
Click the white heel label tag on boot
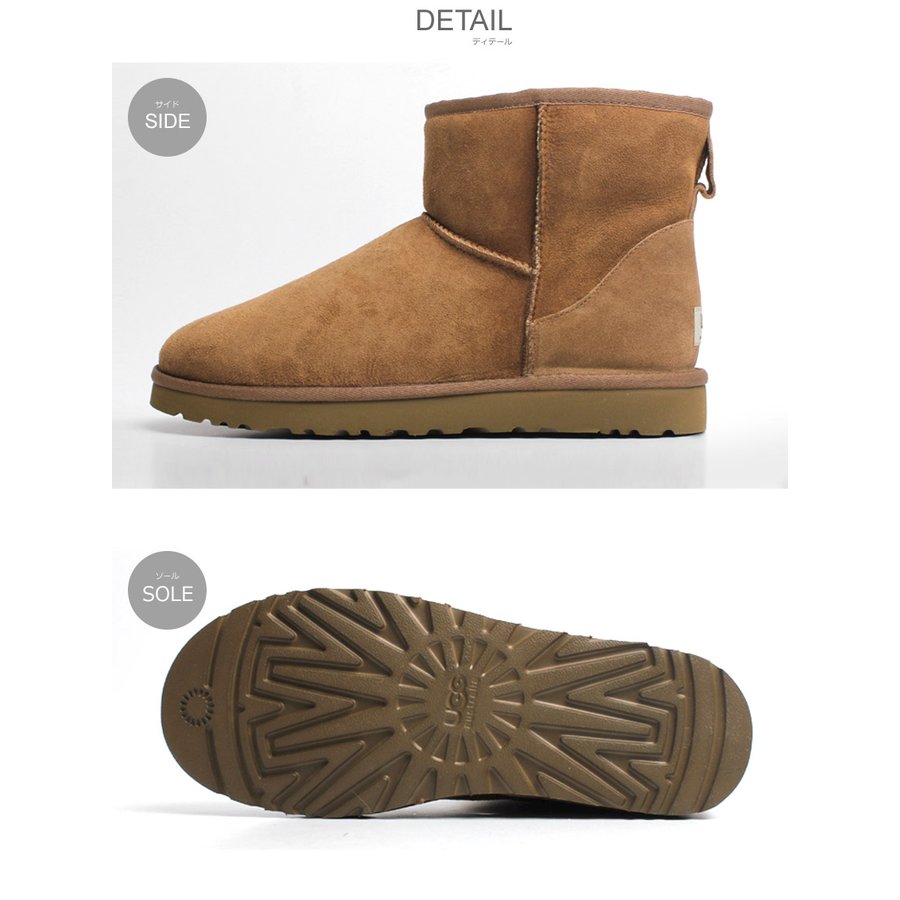[x=699, y=325]
